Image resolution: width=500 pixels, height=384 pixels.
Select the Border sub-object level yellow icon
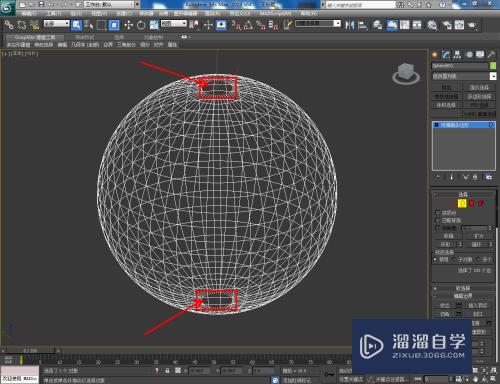462,203
